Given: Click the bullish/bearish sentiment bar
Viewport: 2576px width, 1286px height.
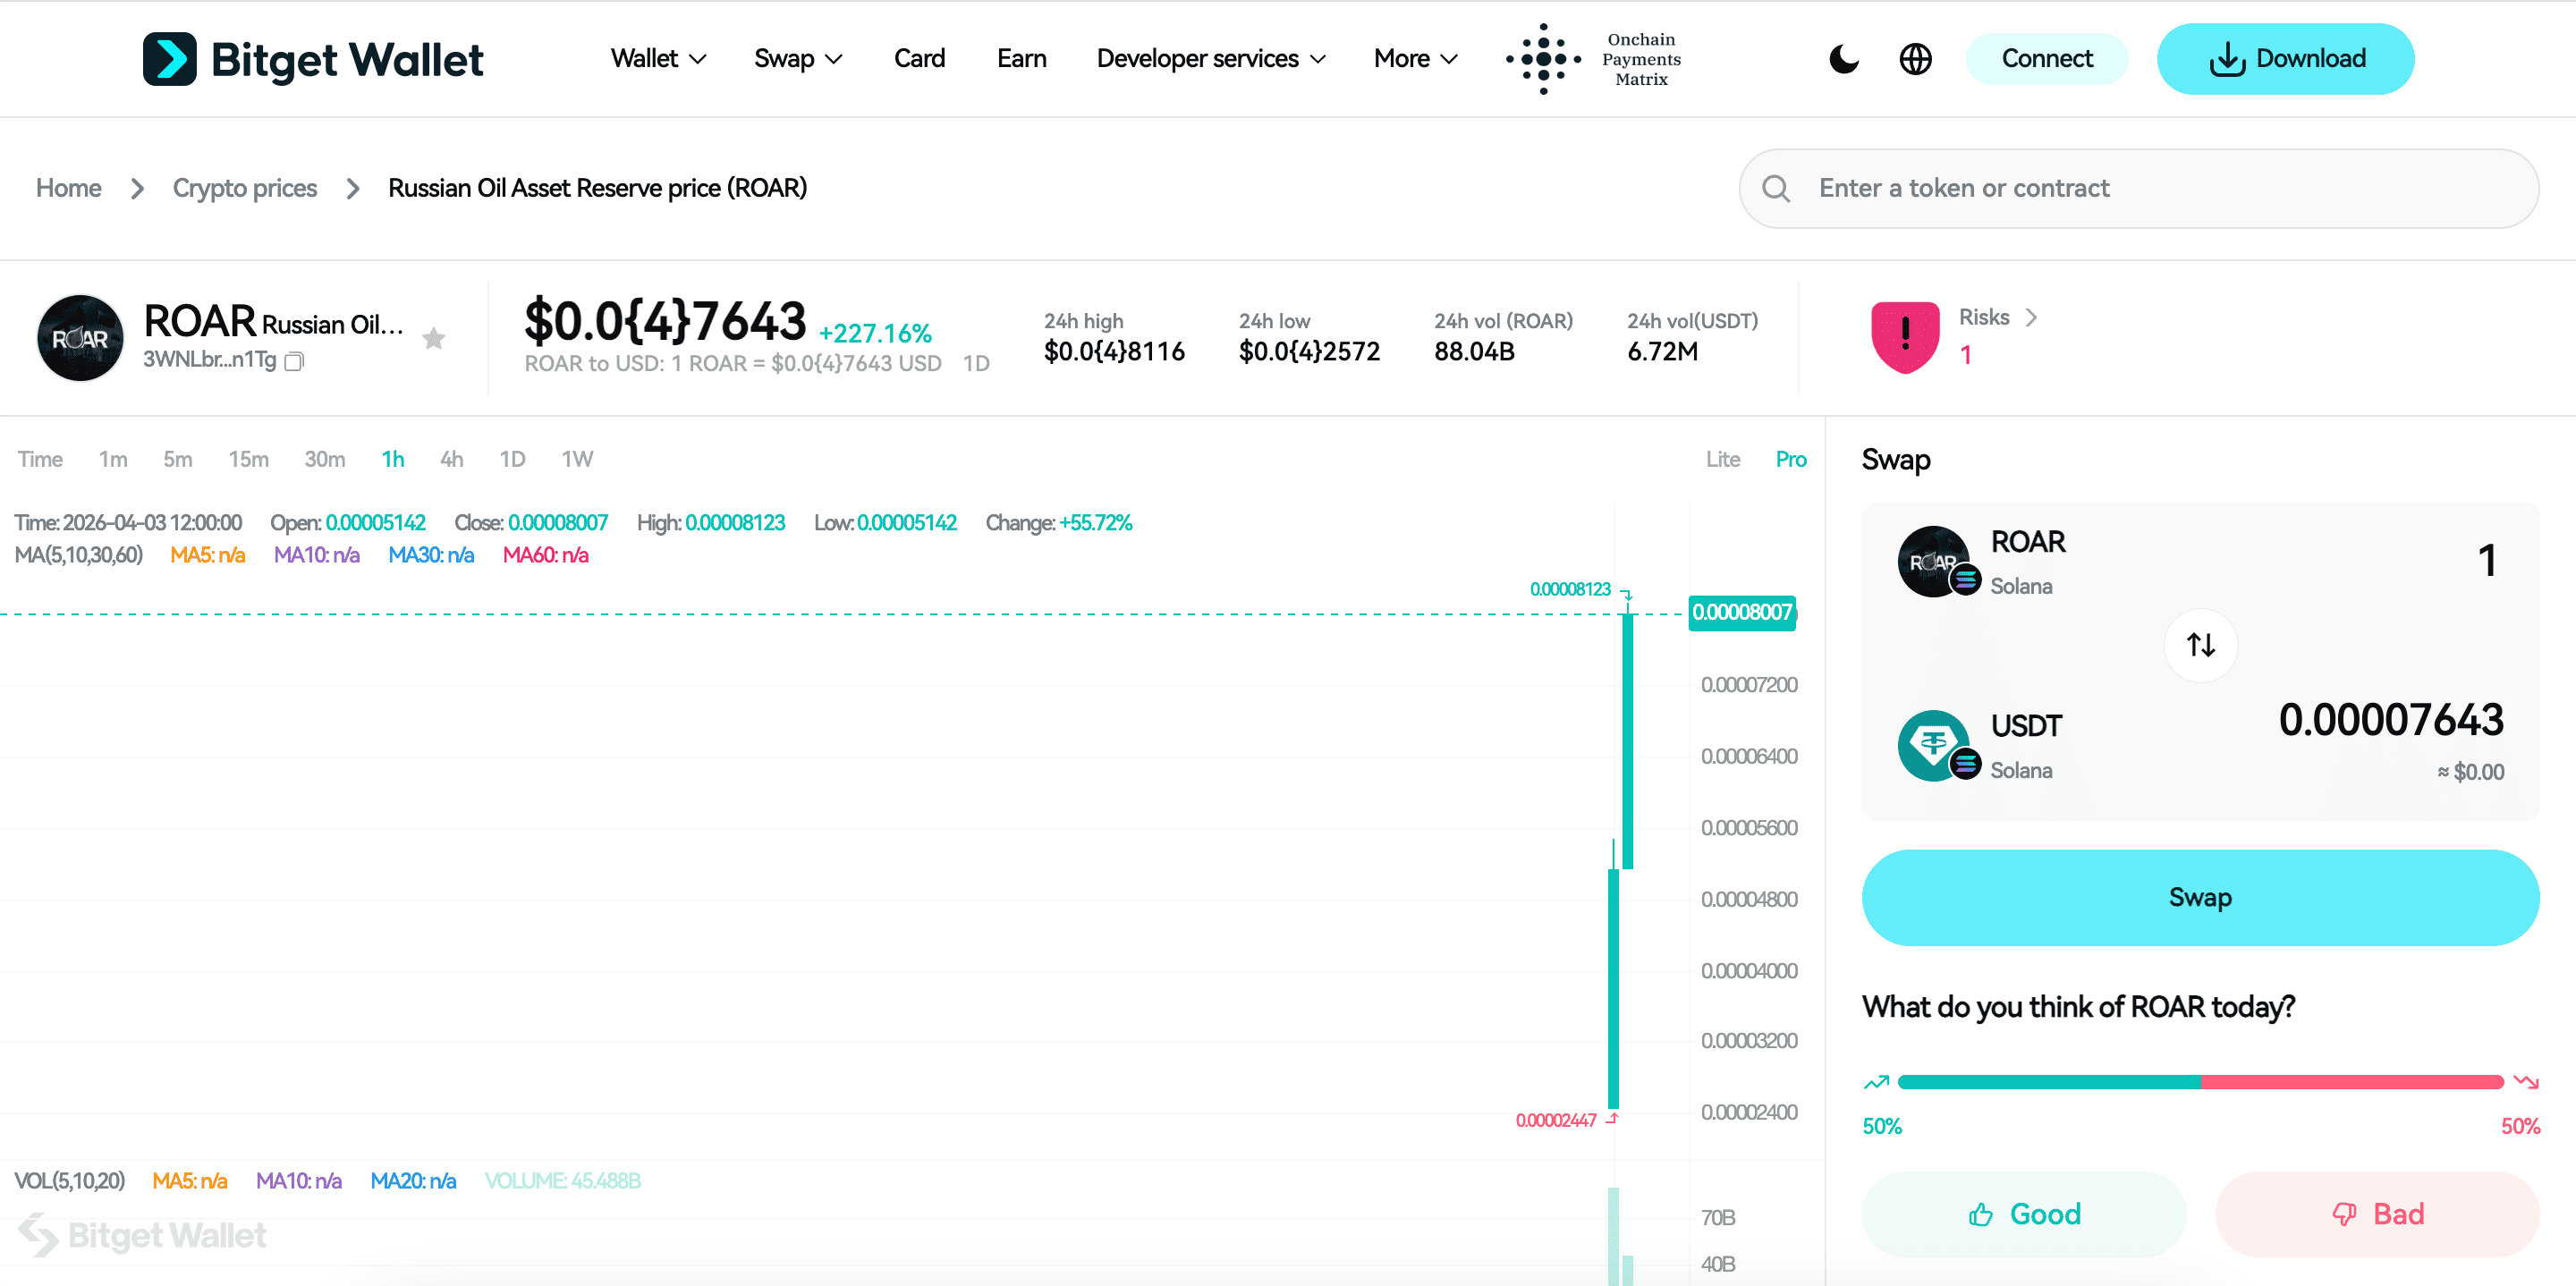Looking at the screenshot, I should tap(2200, 1082).
